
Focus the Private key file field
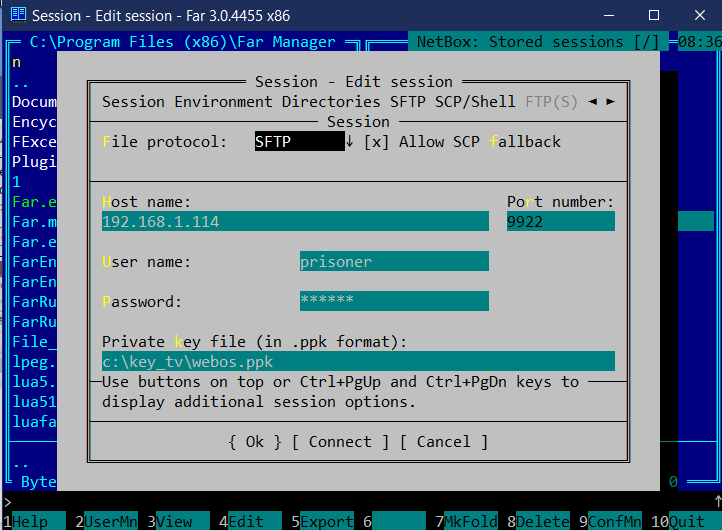(358, 361)
